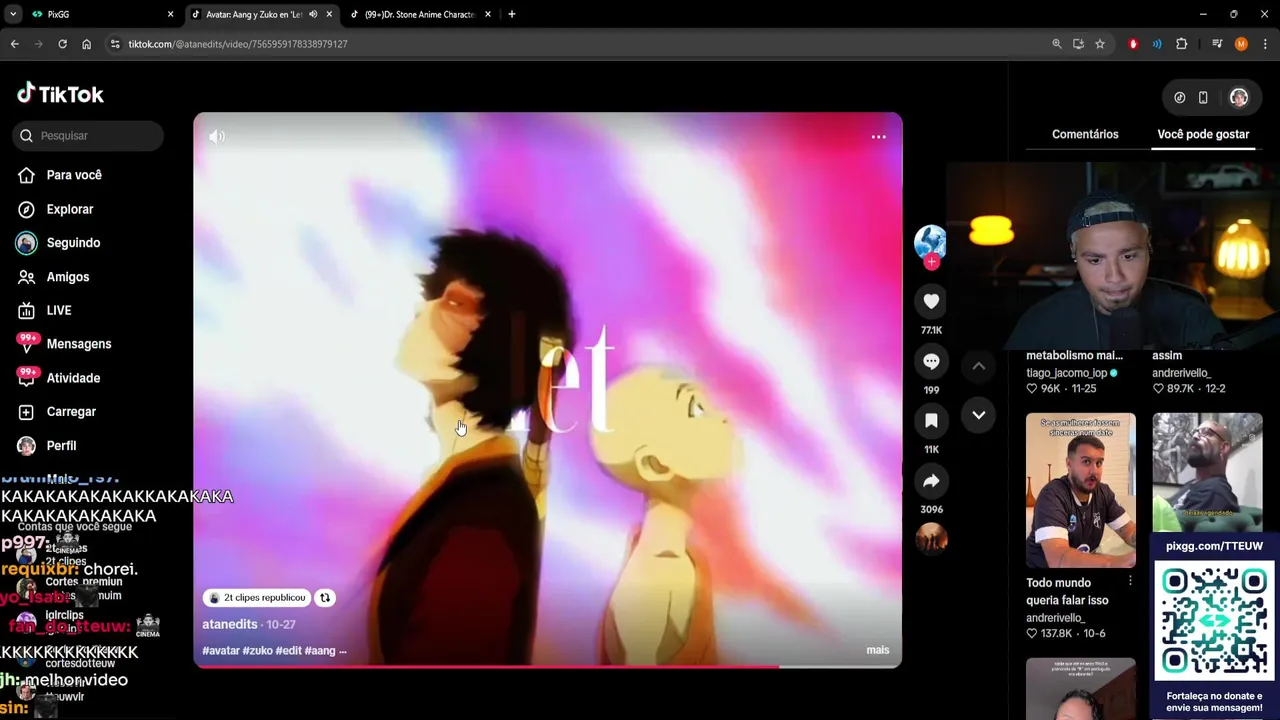Go to previous video with up chevron

978,366
